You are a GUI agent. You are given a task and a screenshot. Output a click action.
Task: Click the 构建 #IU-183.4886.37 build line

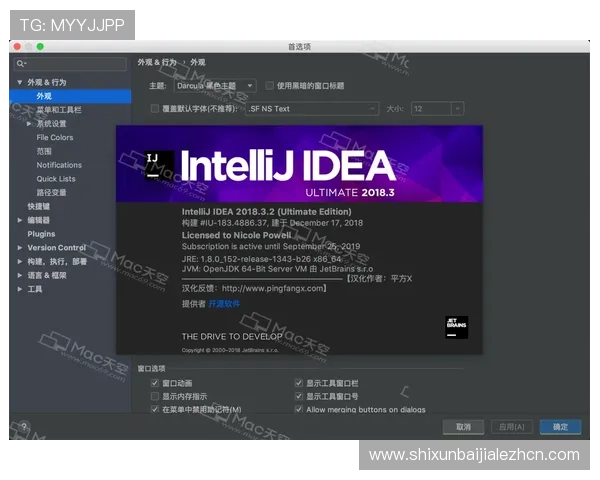pos(272,223)
